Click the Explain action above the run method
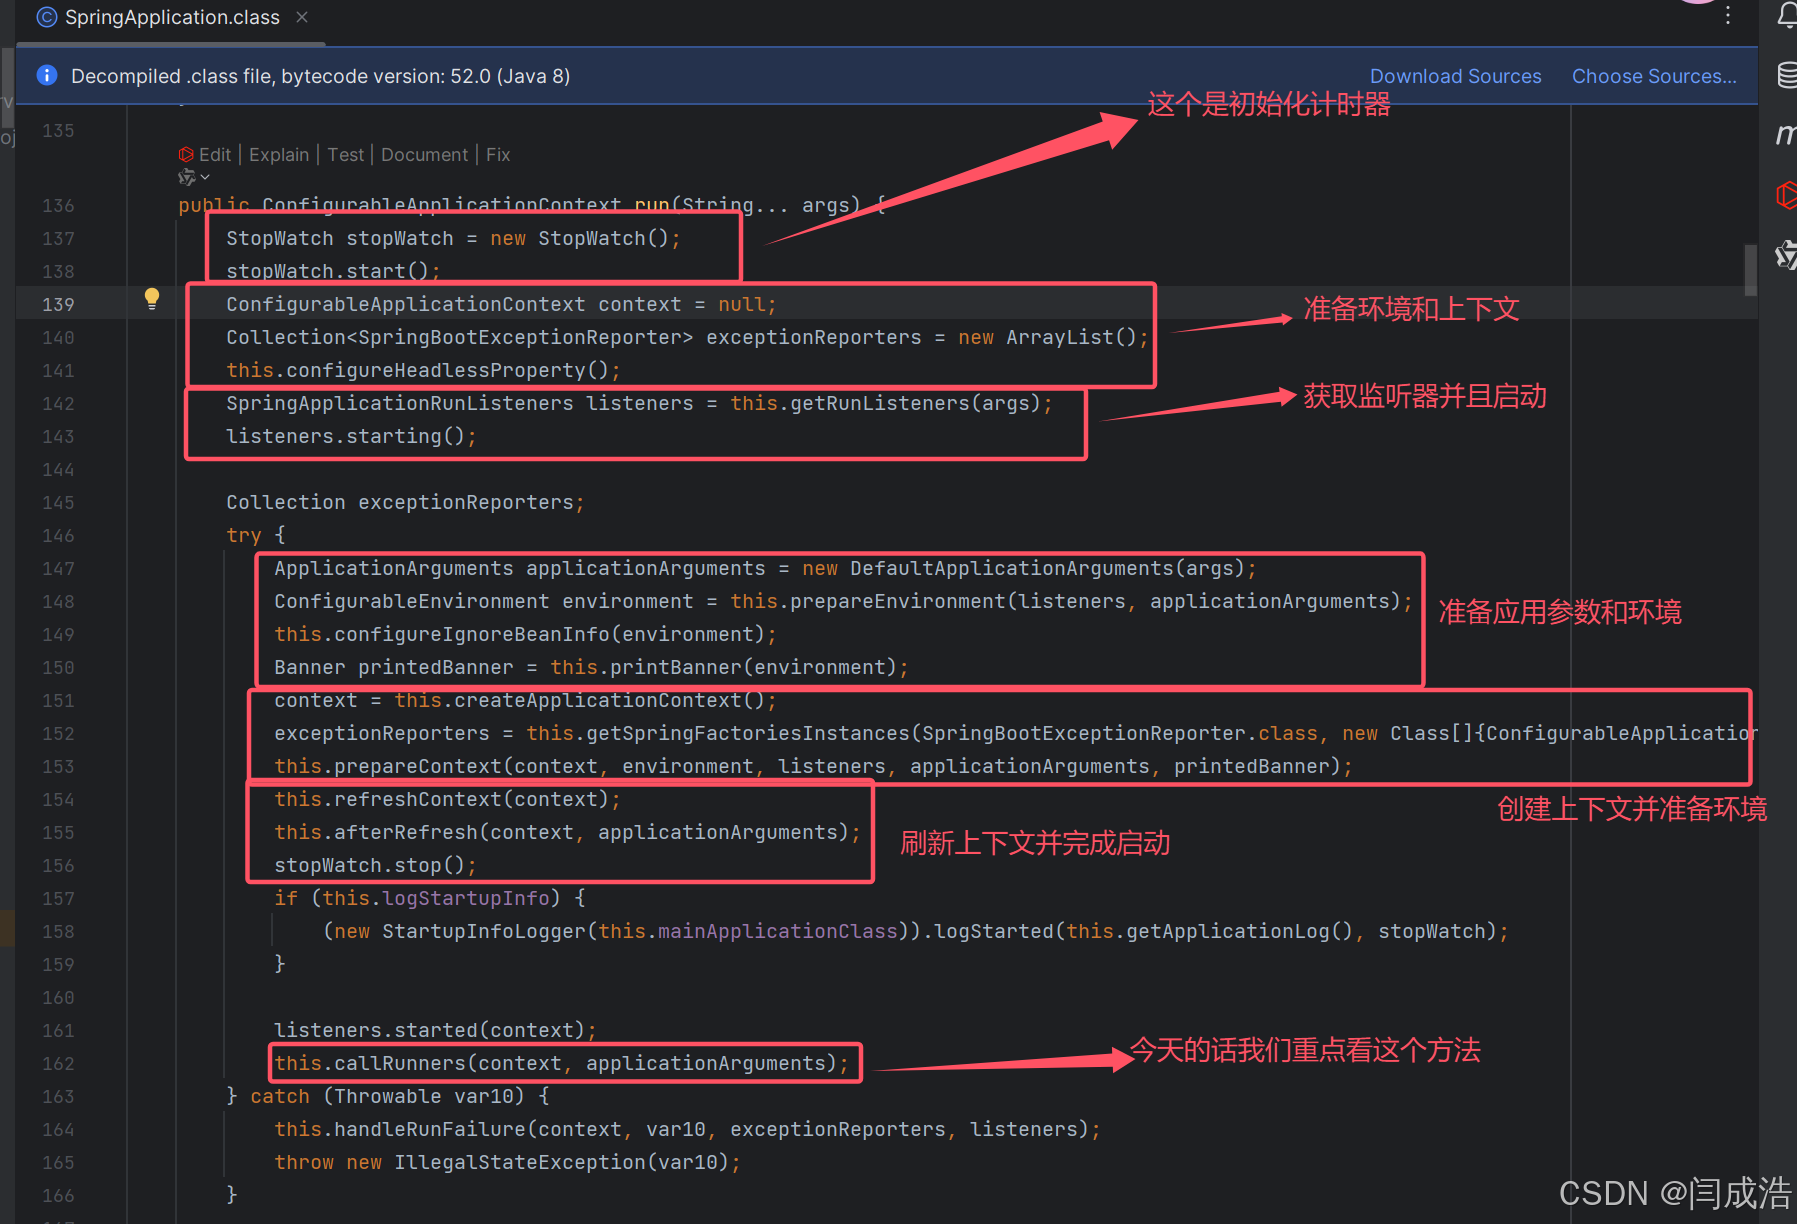1797x1224 pixels. [279, 154]
